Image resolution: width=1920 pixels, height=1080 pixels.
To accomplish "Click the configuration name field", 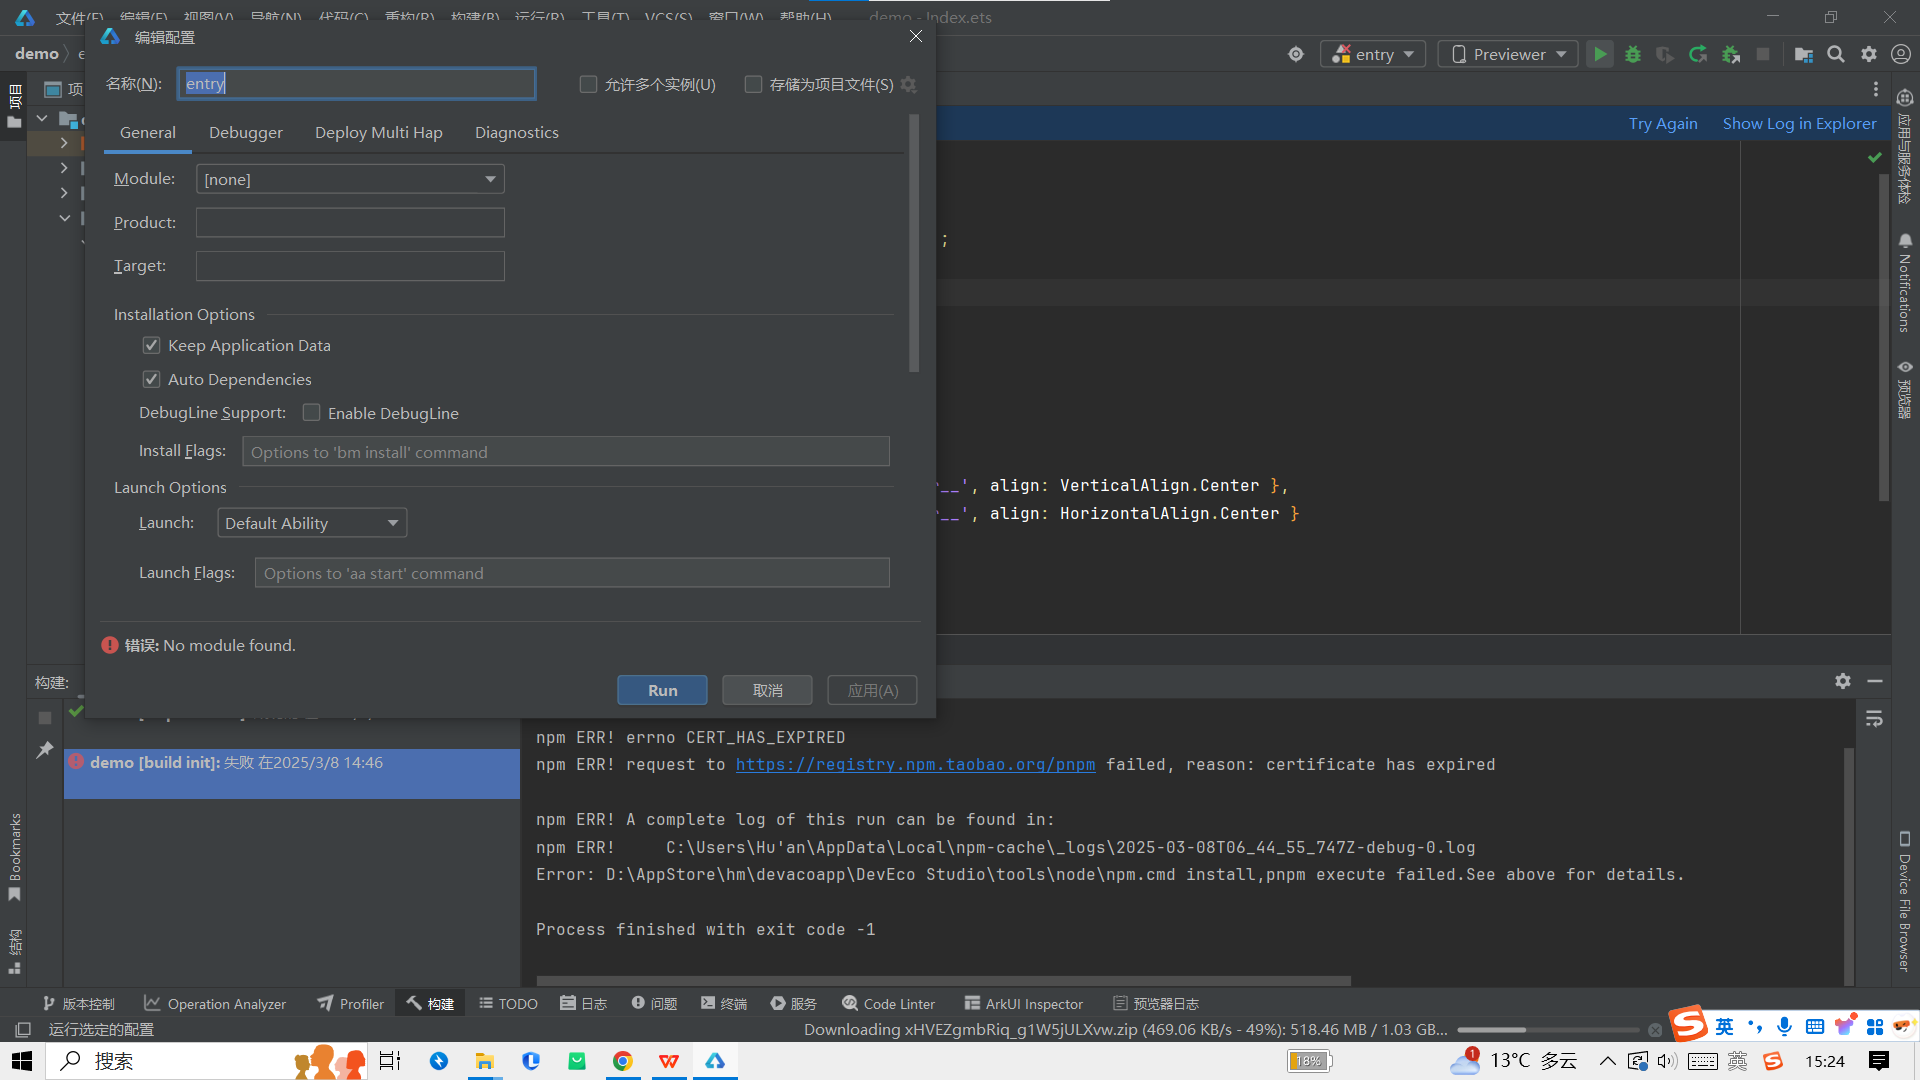I will 356,83.
